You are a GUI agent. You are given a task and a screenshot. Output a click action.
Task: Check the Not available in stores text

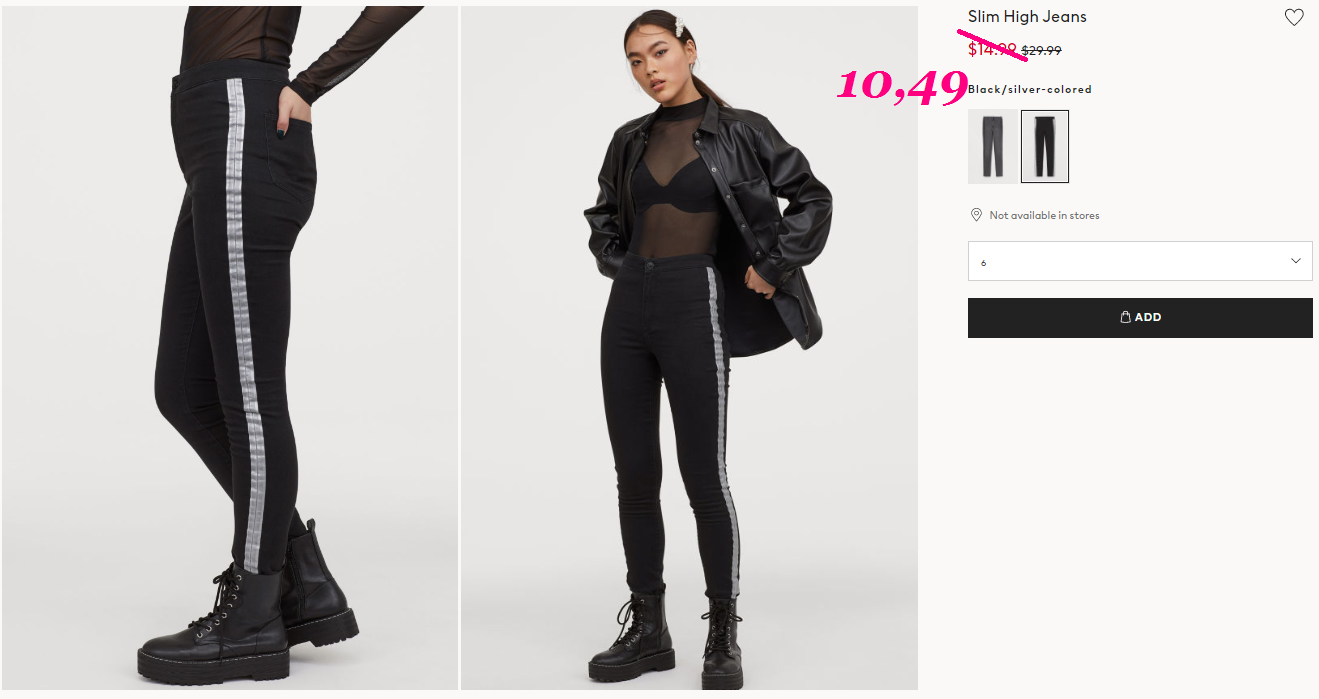pyautogui.click(x=1044, y=215)
